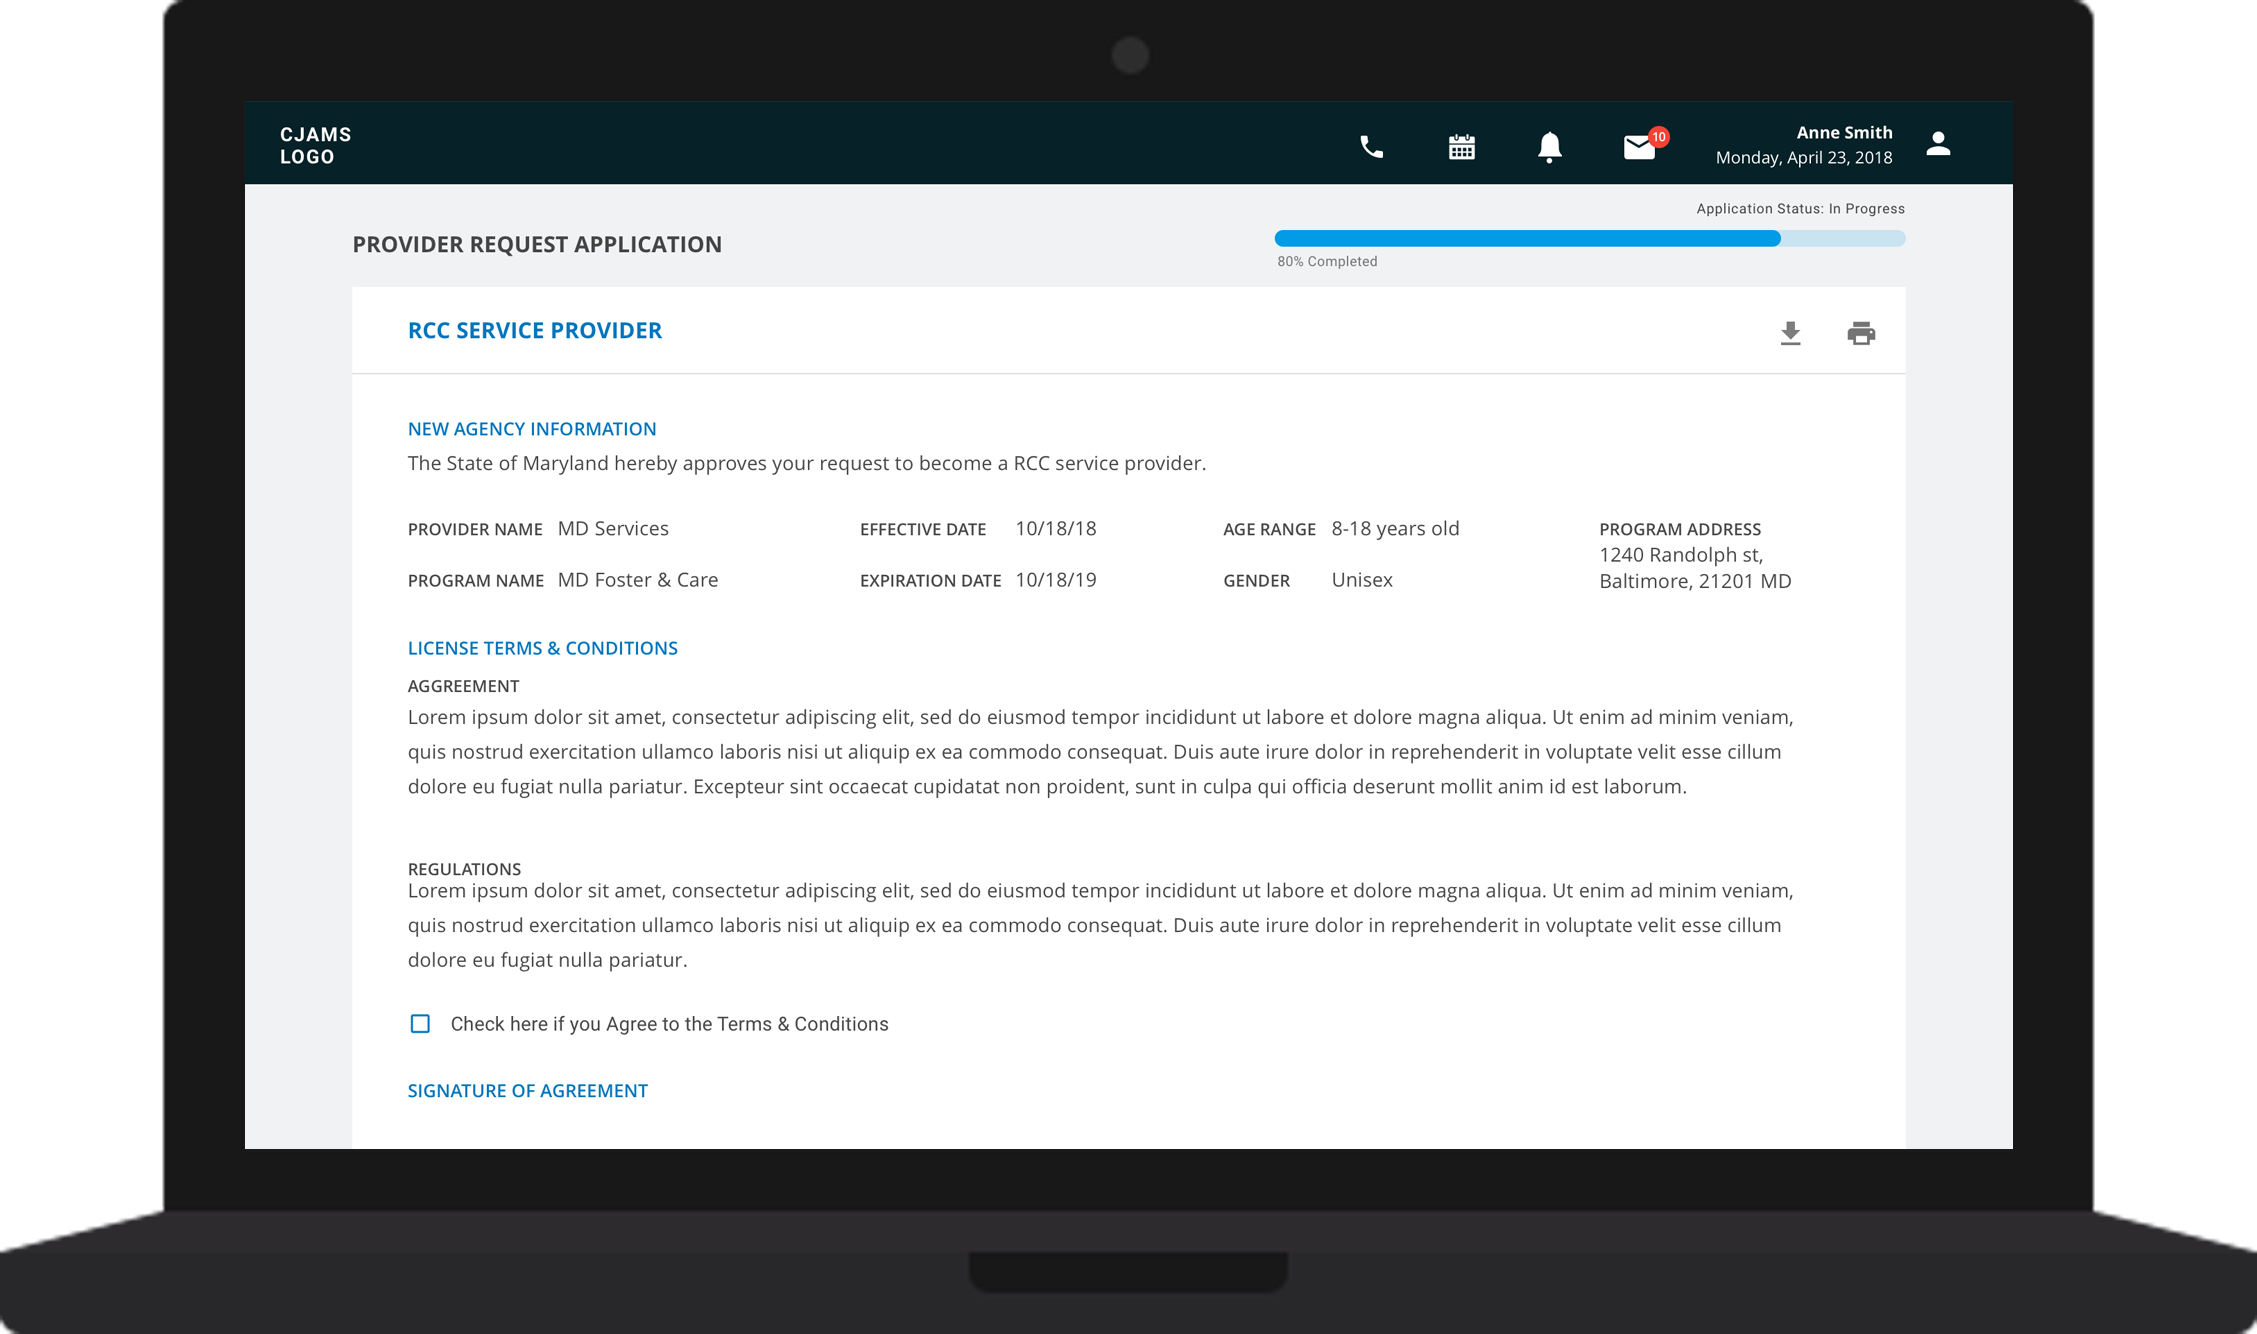Screen dimensions: 2257x1334
Task: Click the Signature of Agreement heading
Action: coord(527,1090)
